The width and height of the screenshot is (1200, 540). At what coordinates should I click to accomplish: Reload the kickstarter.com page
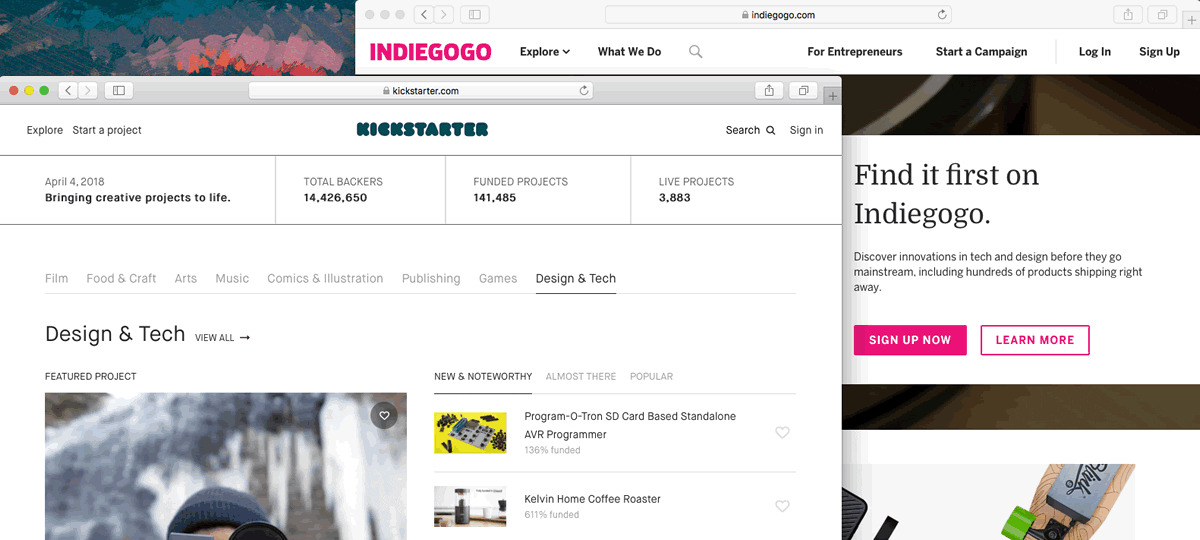coord(584,91)
